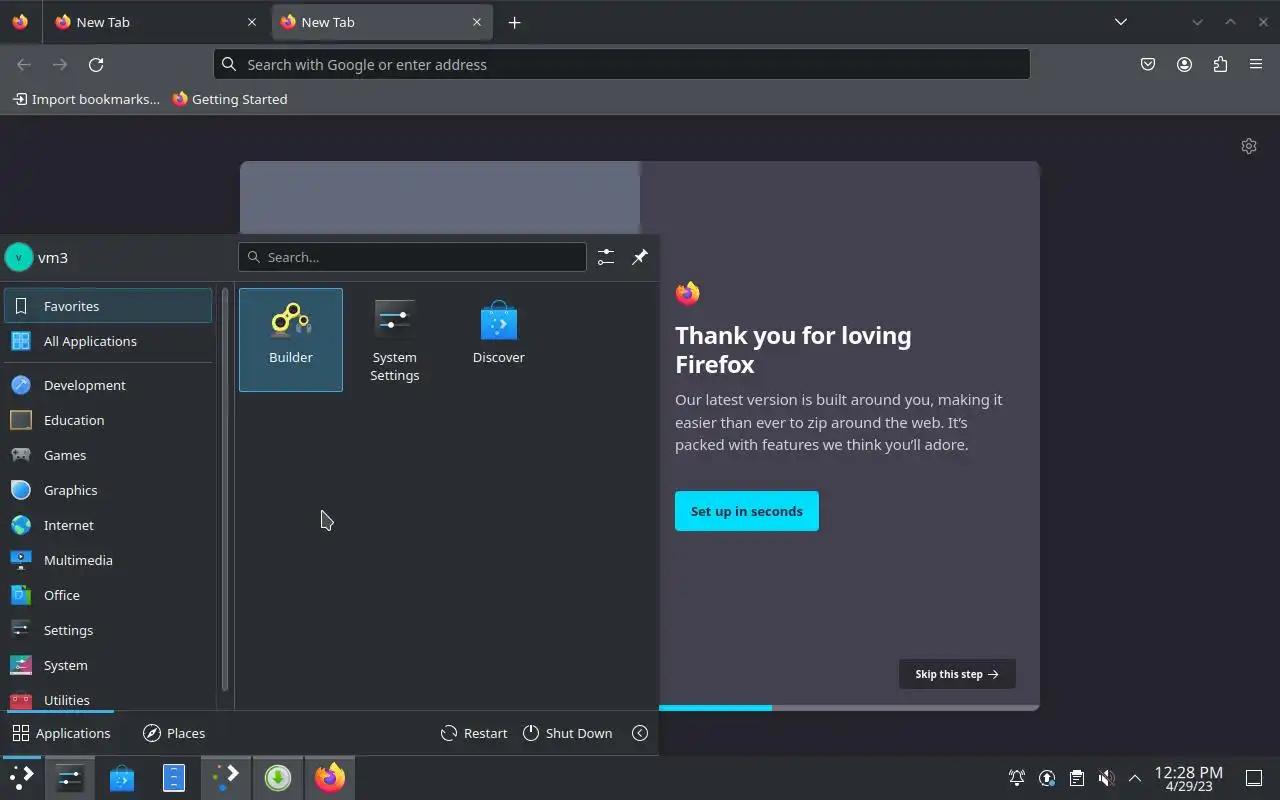Open the Graphics category
The width and height of the screenshot is (1280, 800).
click(x=108, y=490)
